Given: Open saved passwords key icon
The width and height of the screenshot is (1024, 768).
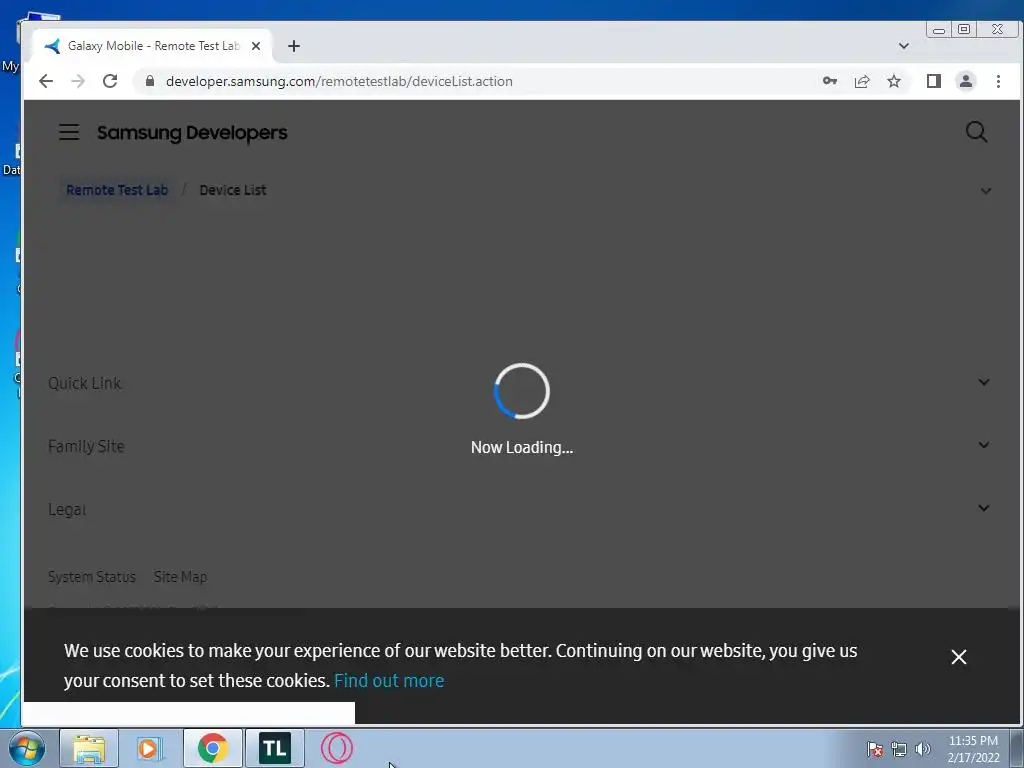Looking at the screenshot, I should (829, 81).
